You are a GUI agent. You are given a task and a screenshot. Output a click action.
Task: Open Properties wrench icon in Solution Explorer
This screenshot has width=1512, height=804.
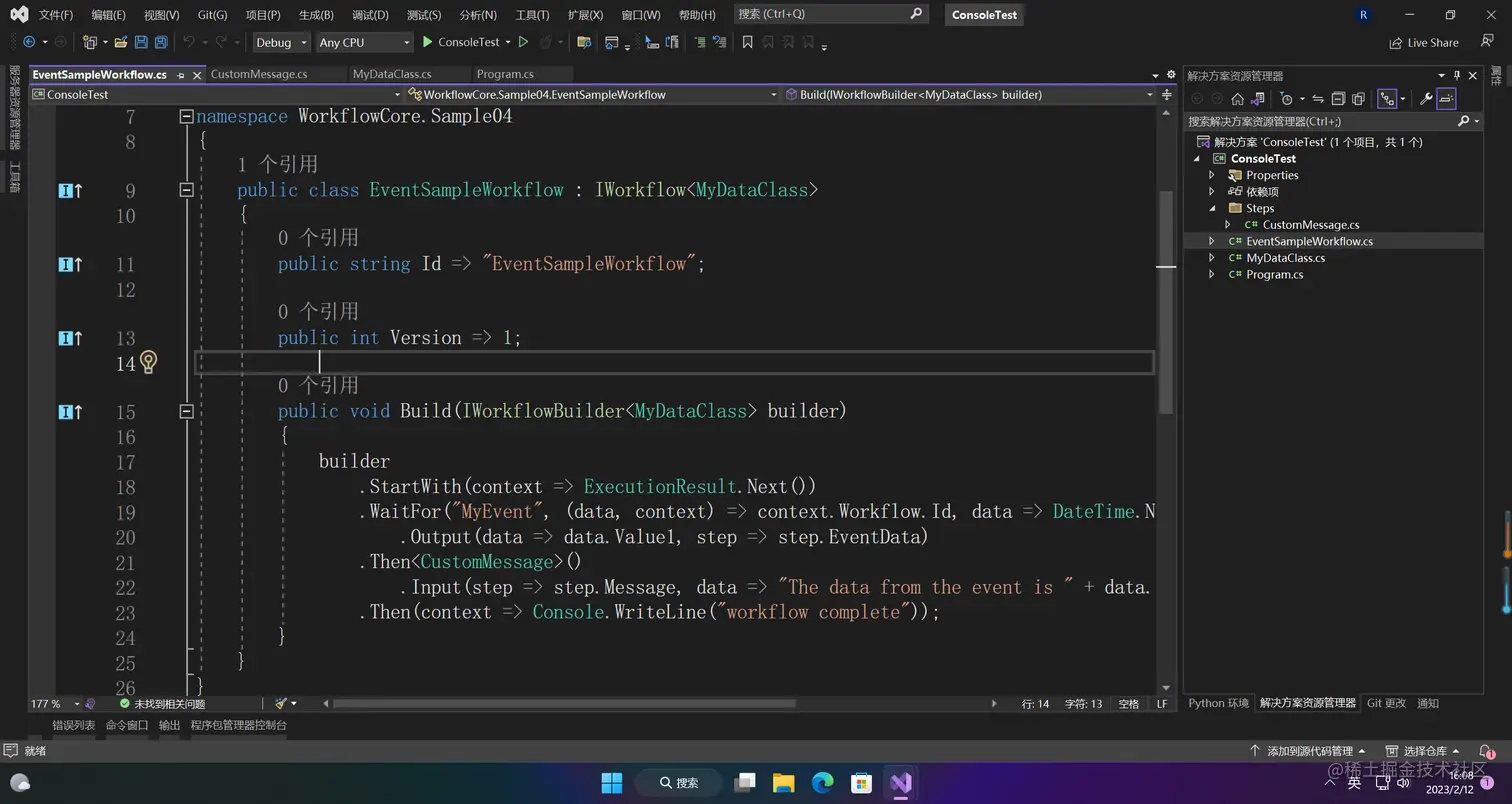(1426, 99)
